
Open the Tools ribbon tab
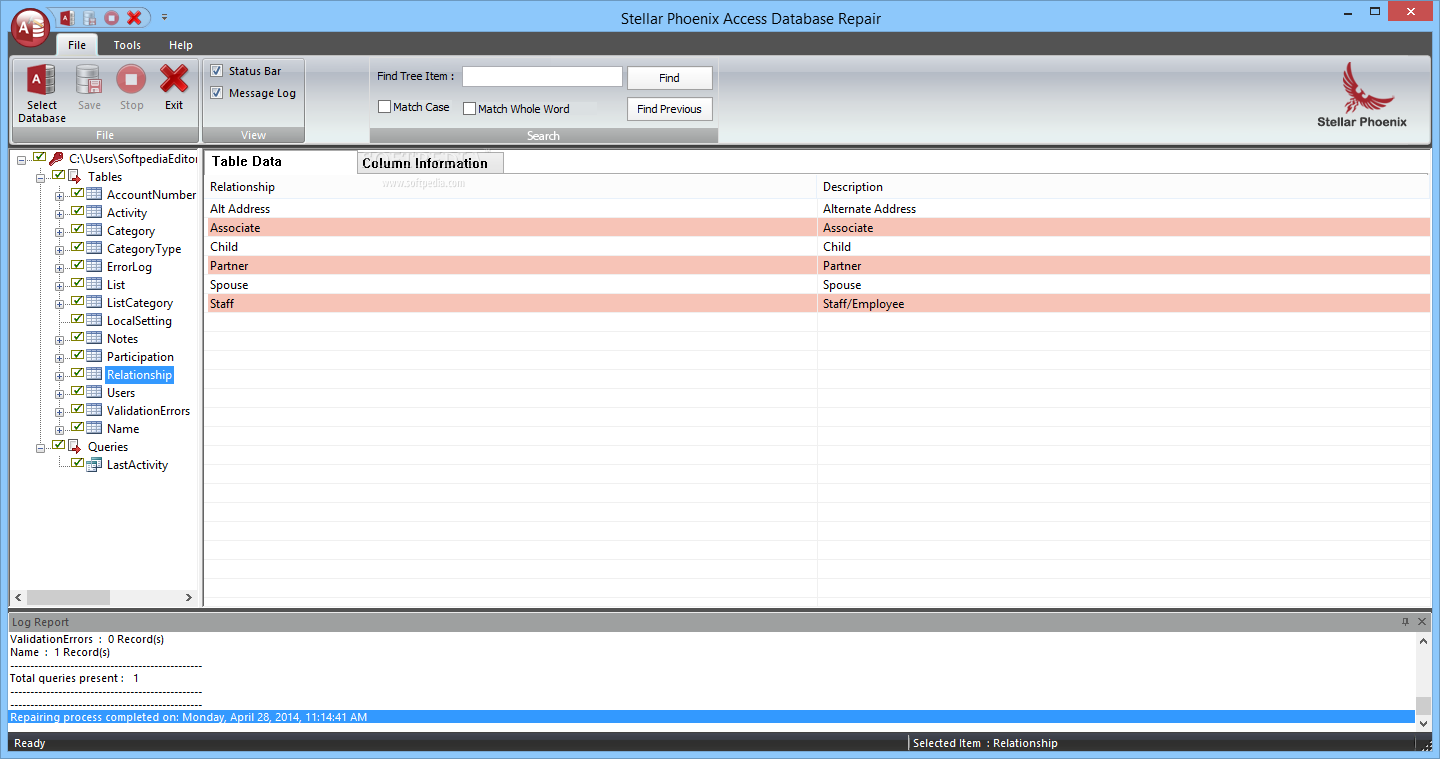tap(127, 45)
